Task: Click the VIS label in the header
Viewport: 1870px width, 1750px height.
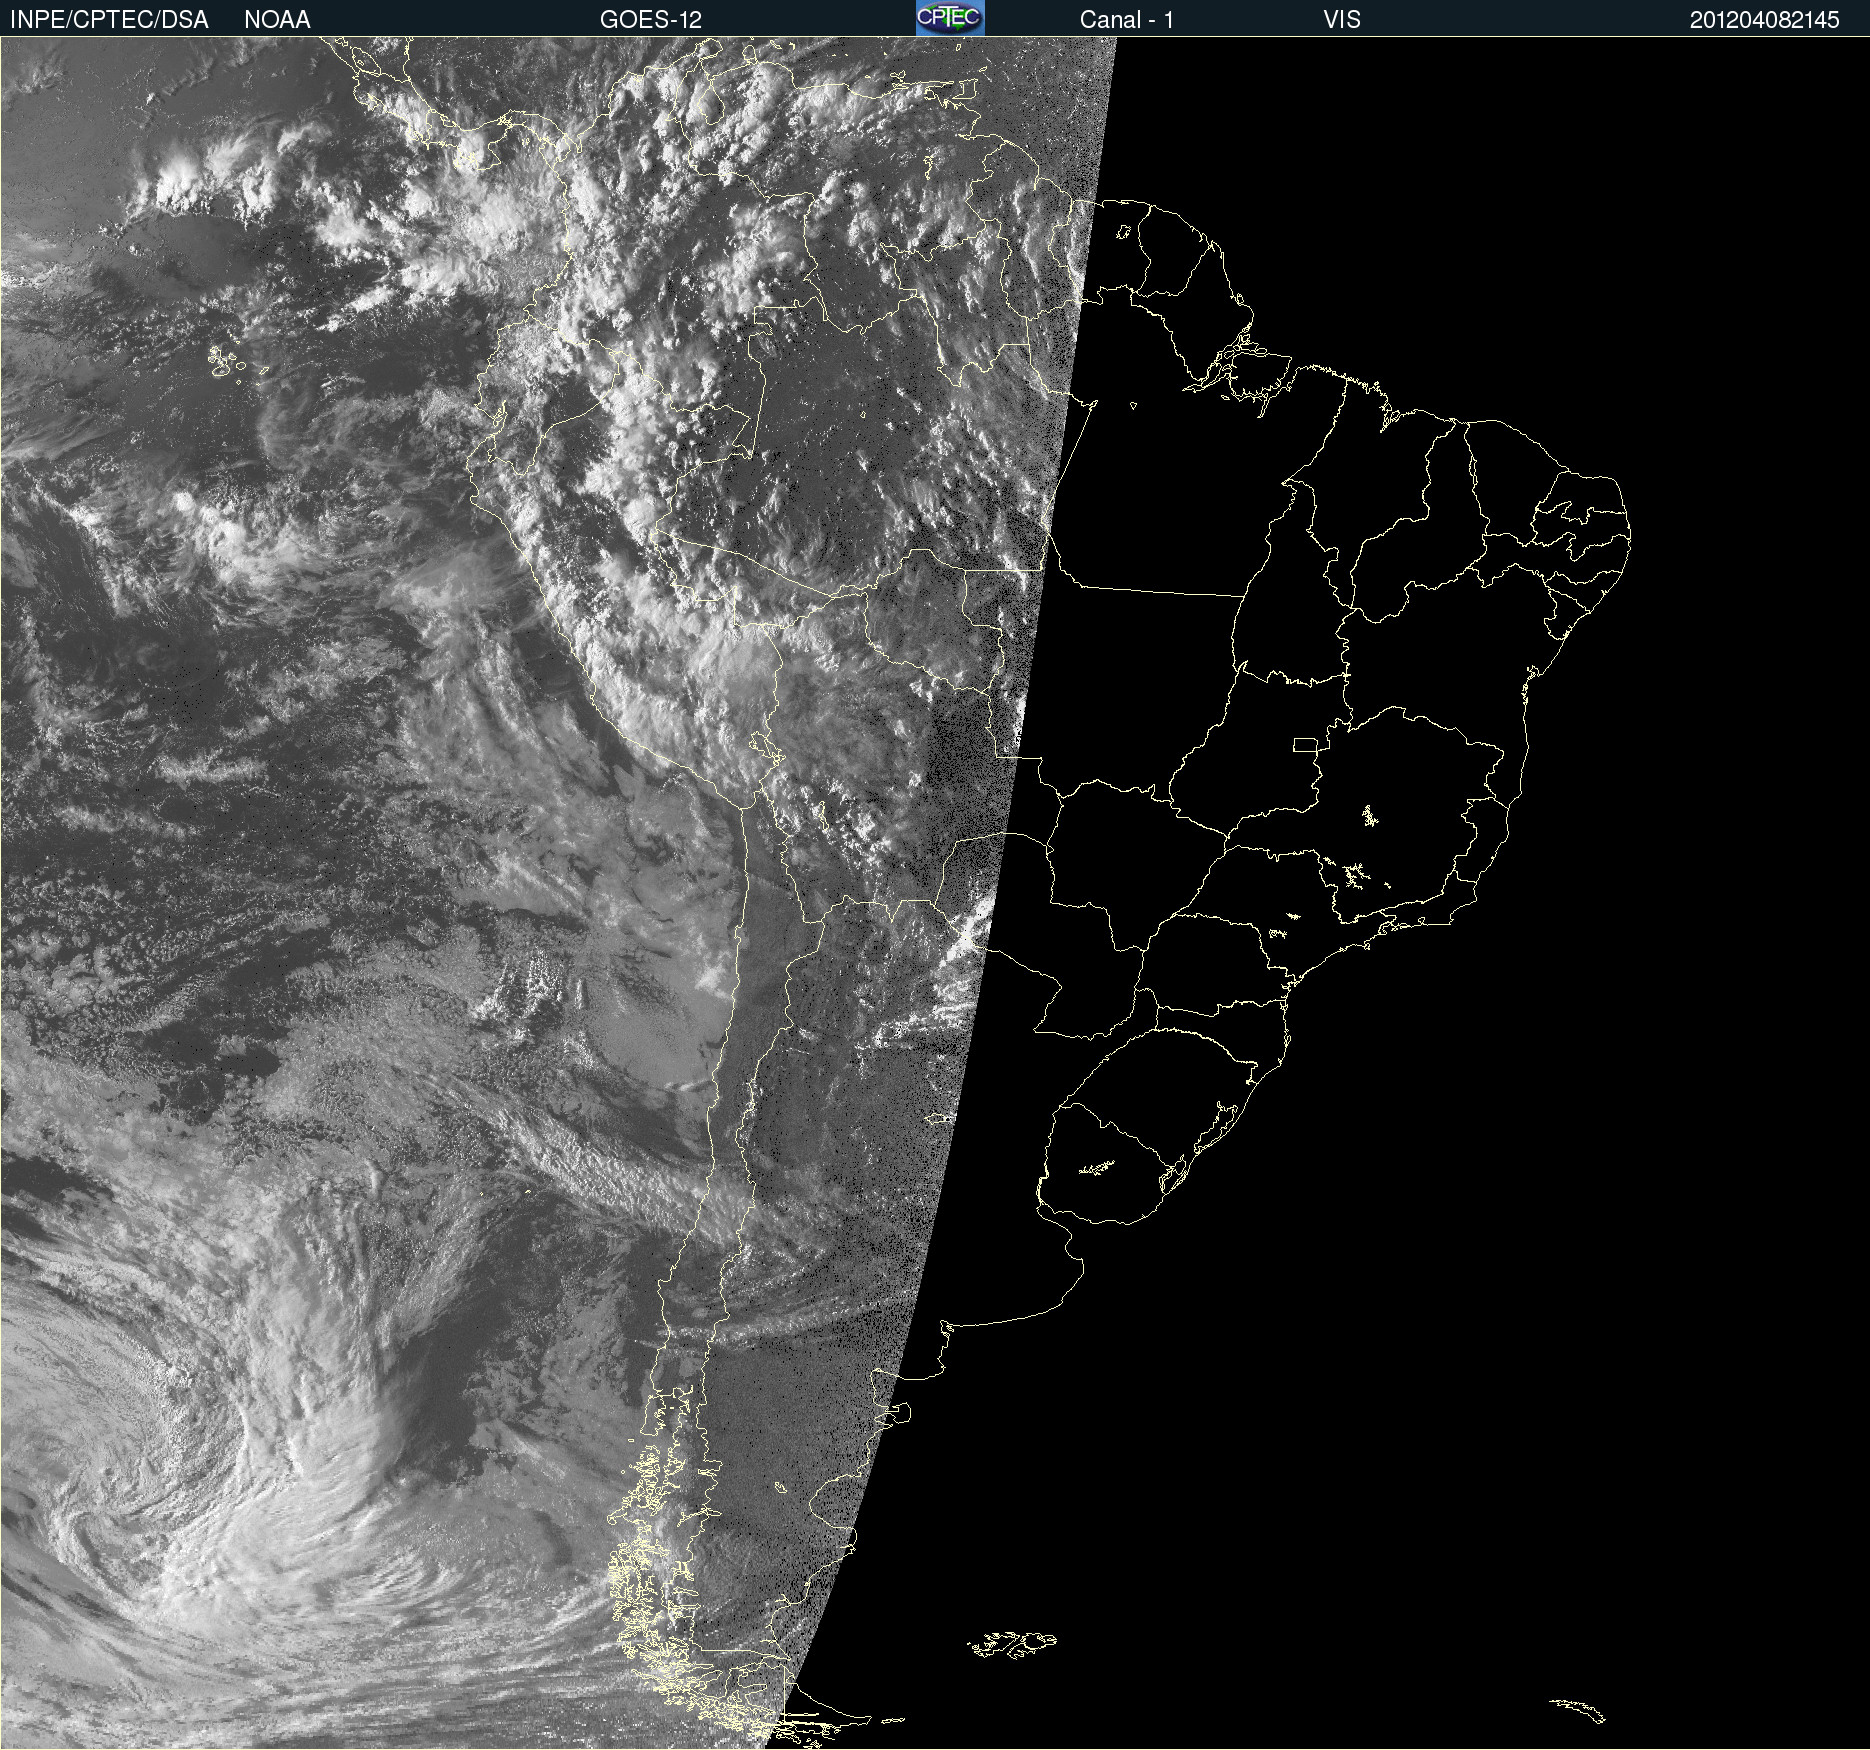Action: tap(1342, 20)
